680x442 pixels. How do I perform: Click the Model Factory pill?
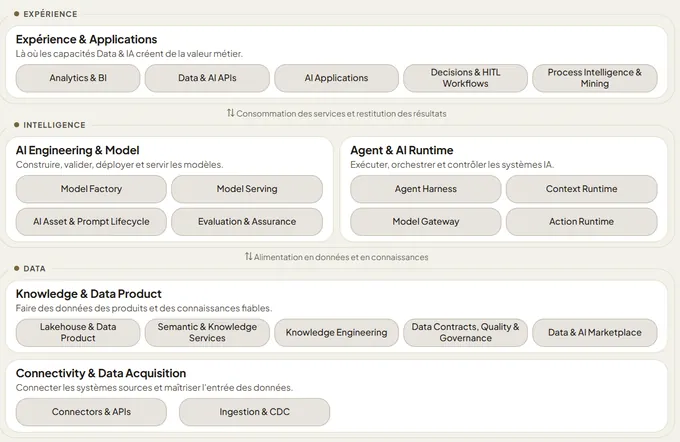(91, 189)
